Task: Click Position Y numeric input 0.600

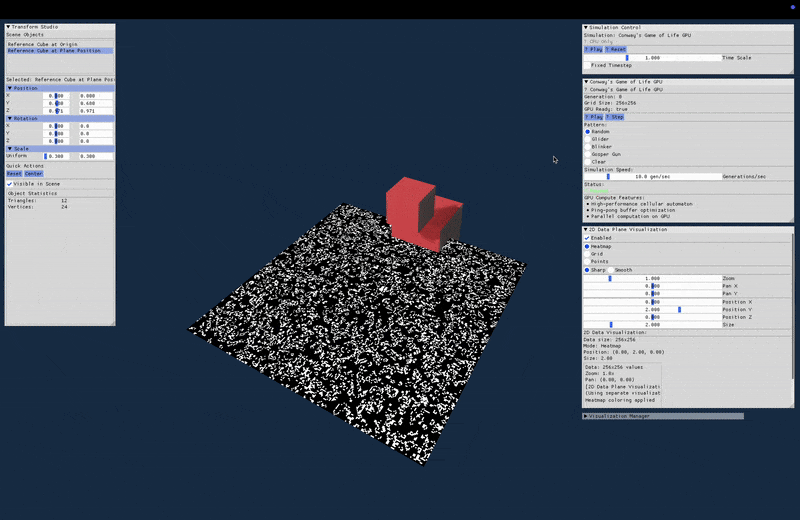Action: pyautogui.click(x=95, y=104)
